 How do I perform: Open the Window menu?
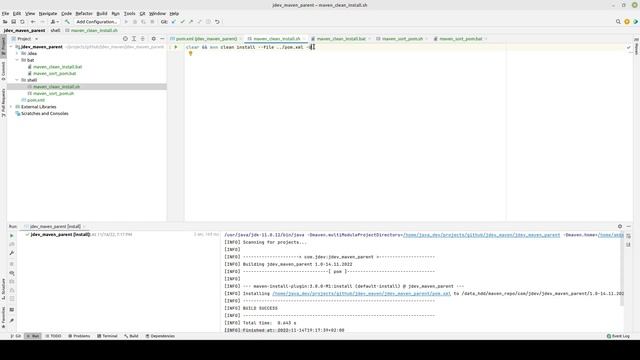157,13
